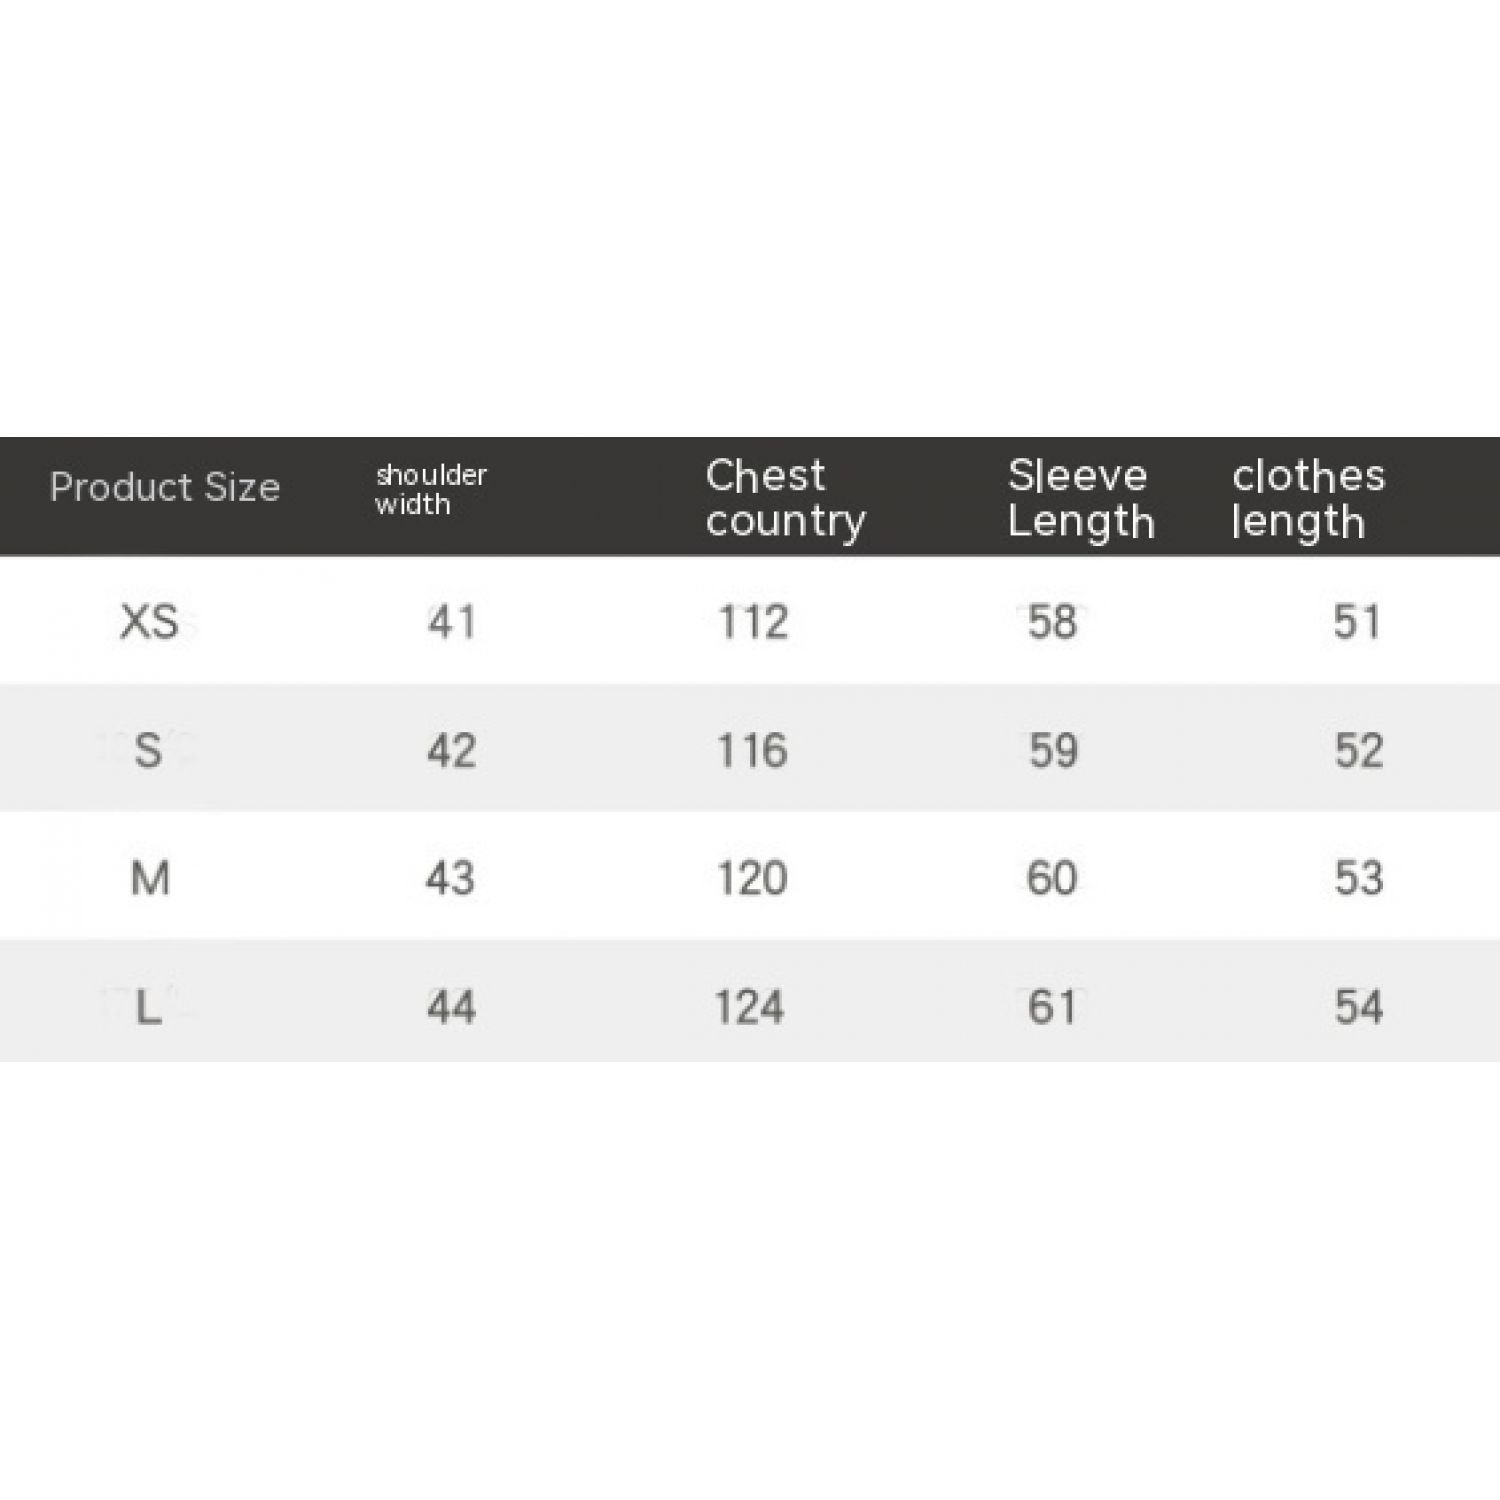The height and width of the screenshot is (1500, 1500).
Task: Click shoulder width value 43 for M
Action: click(450, 878)
